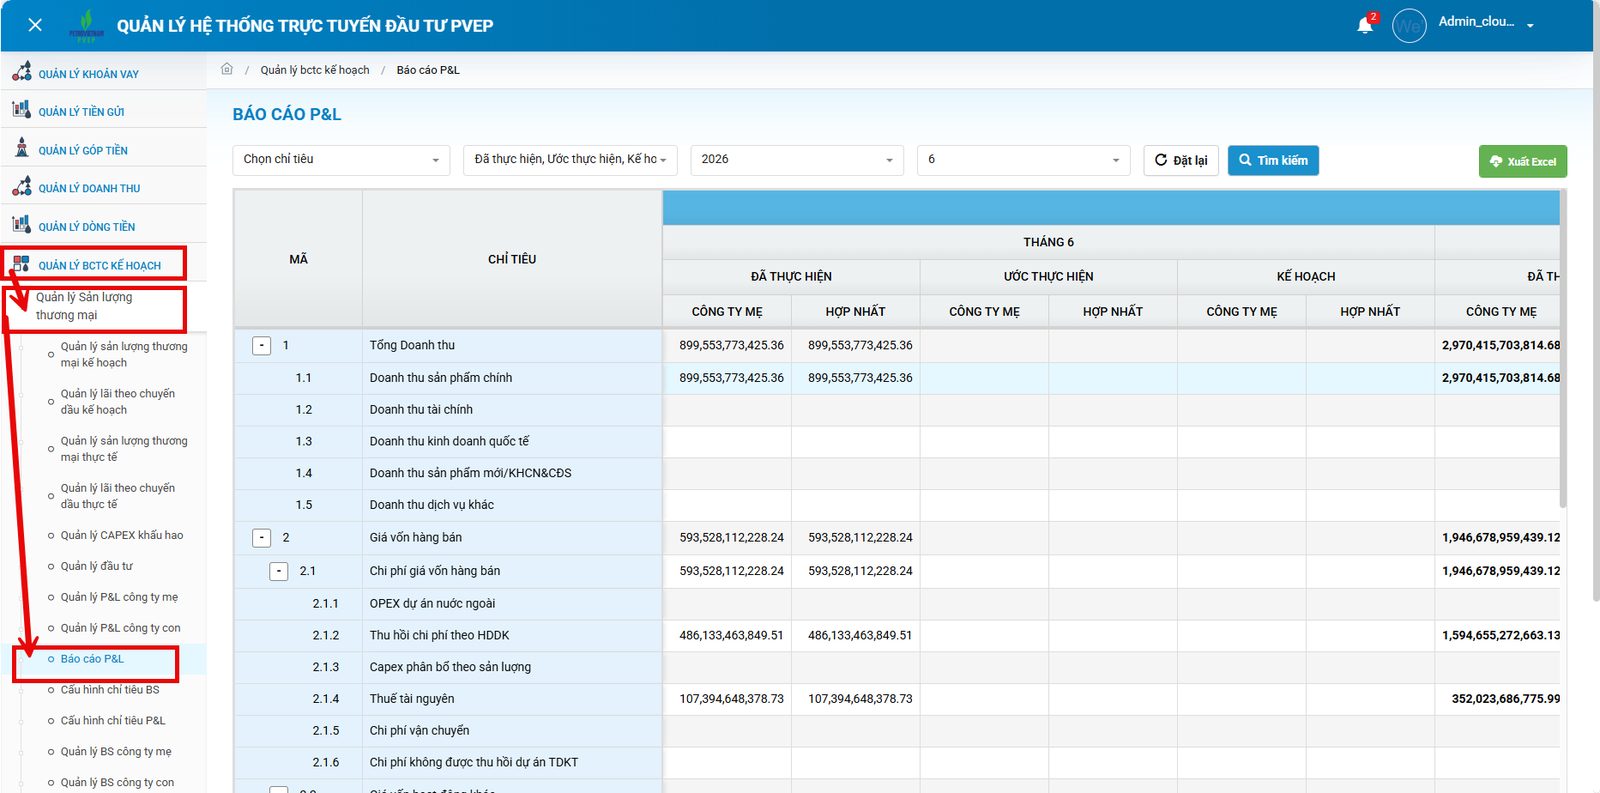Collapse row 1 Tổng Doanh thu

[x=262, y=346]
